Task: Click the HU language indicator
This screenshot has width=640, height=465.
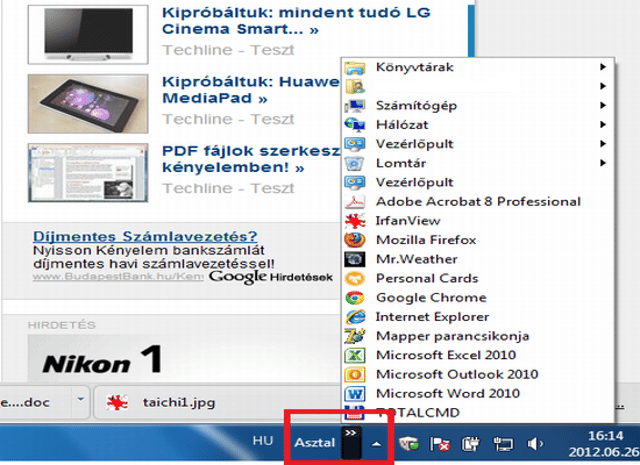Action: click(x=263, y=441)
